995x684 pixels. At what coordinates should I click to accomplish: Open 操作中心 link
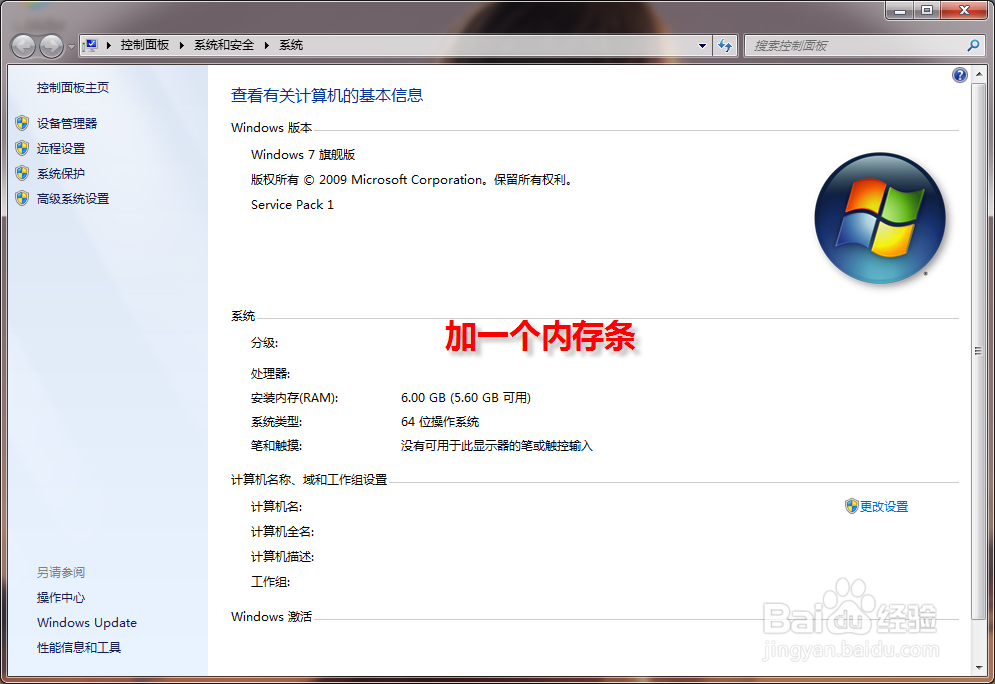click(x=61, y=598)
